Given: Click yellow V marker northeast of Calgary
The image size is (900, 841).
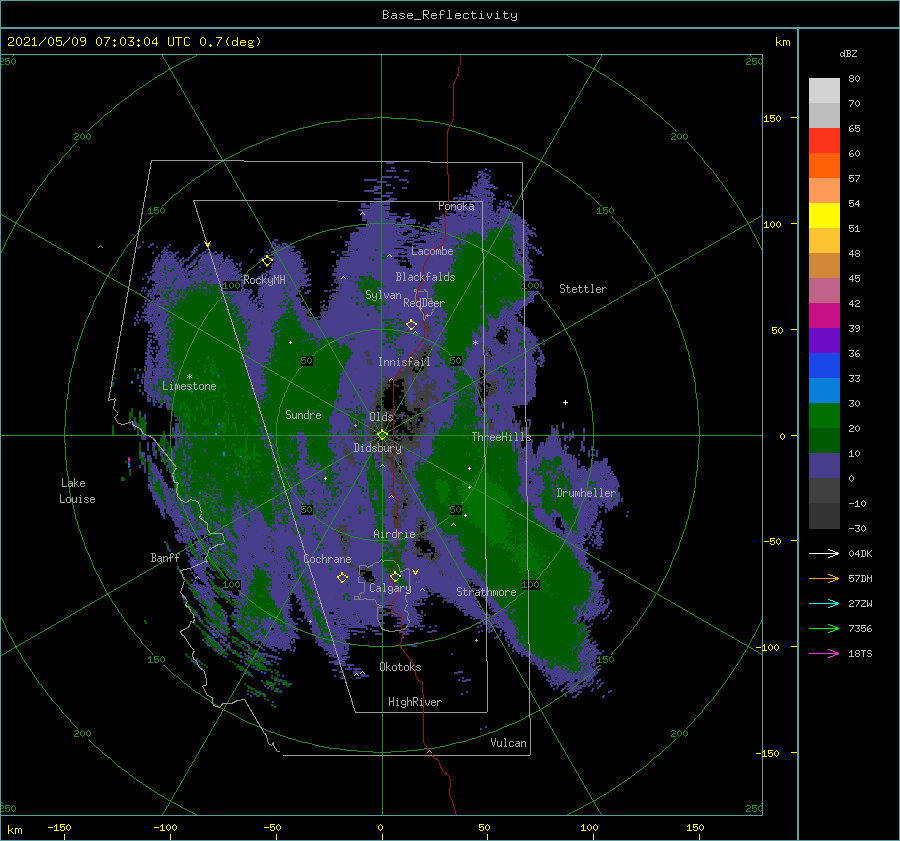Looking at the screenshot, I should 416,572.
